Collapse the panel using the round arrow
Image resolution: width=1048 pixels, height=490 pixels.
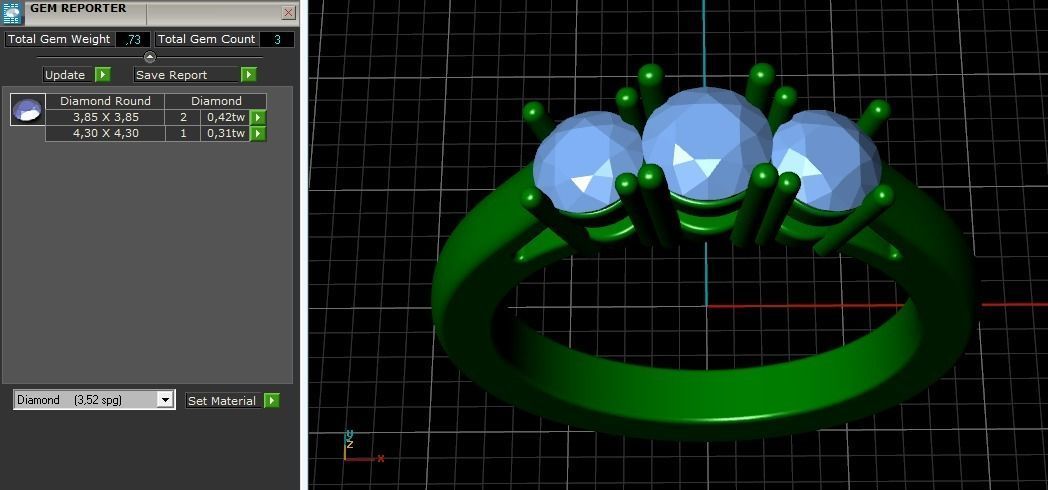pos(150,57)
